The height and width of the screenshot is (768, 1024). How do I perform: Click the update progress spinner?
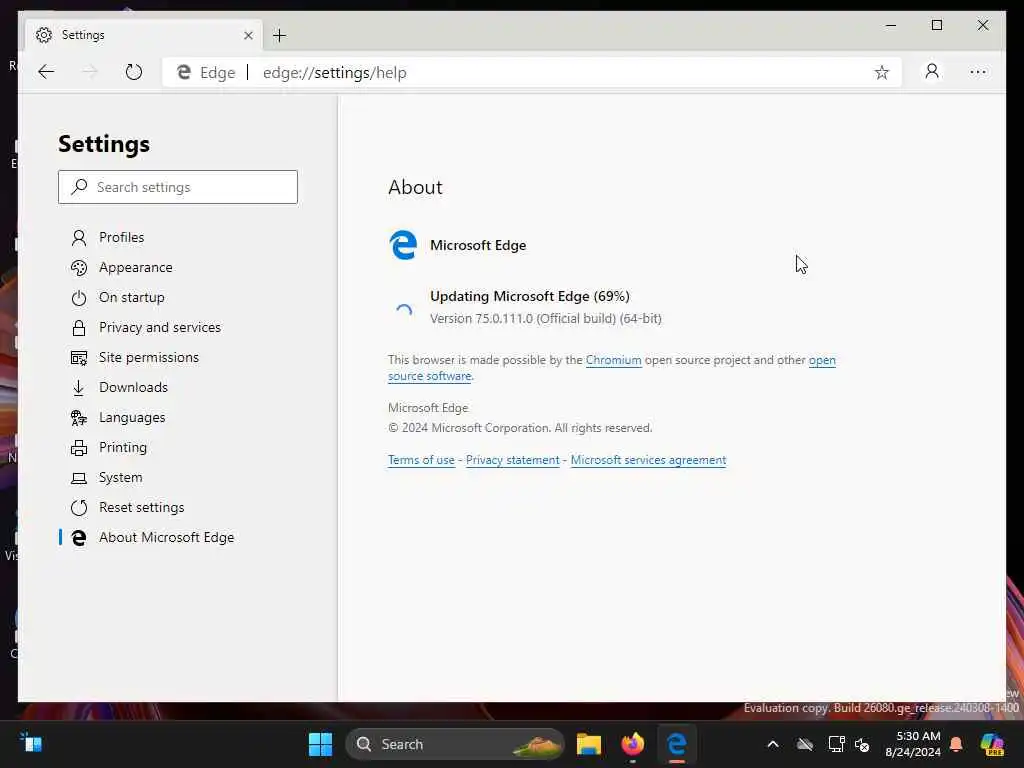(x=404, y=311)
